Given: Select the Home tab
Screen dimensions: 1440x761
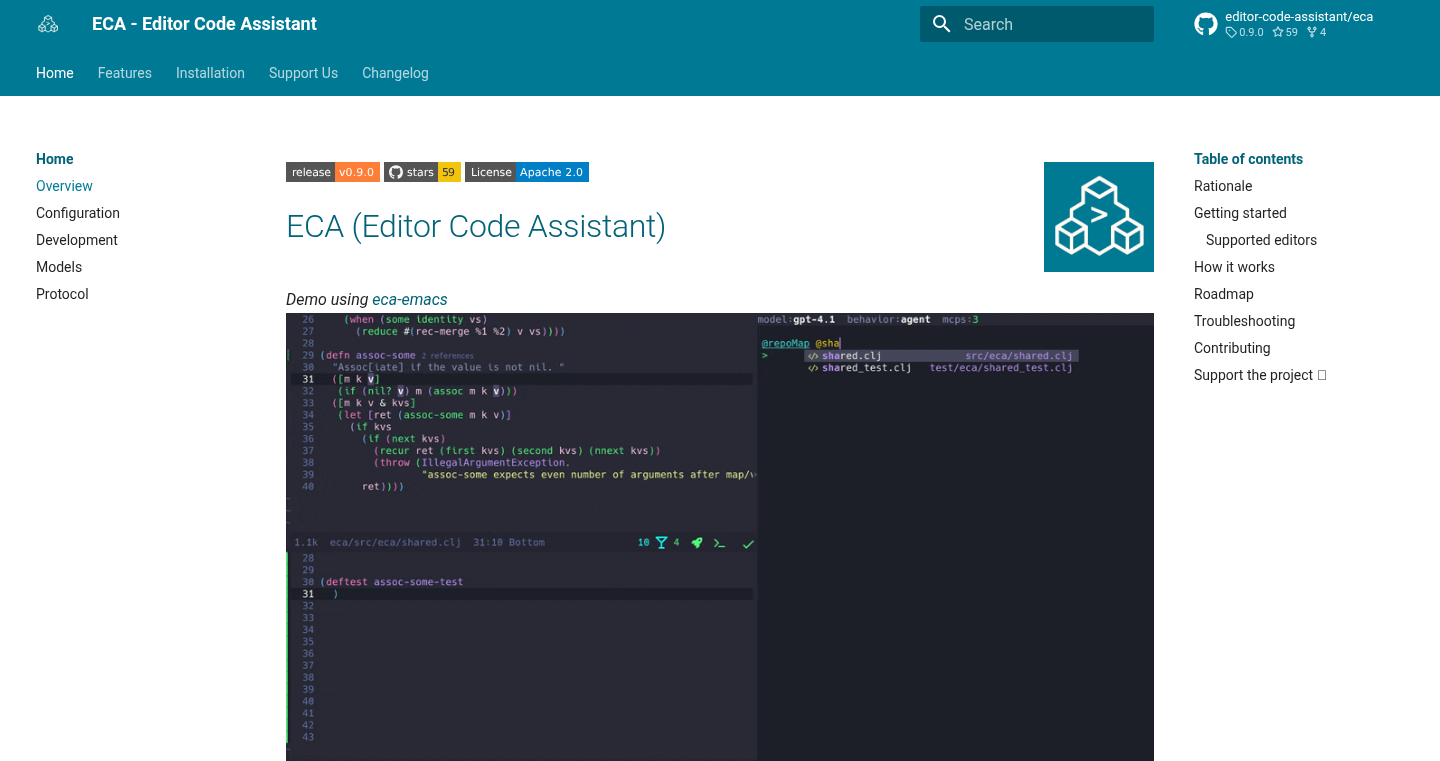Looking at the screenshot, I should (55, 73).
